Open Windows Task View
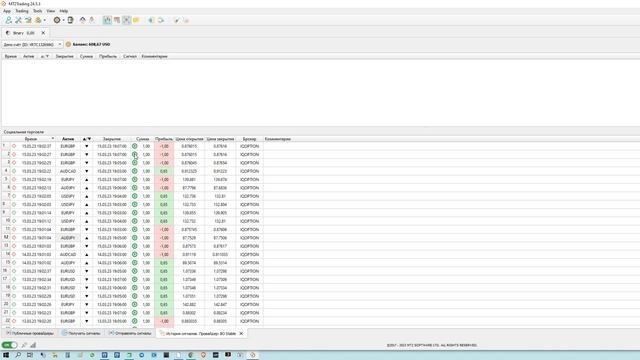Viewport: 640px width, 360px height. [30, 355]
